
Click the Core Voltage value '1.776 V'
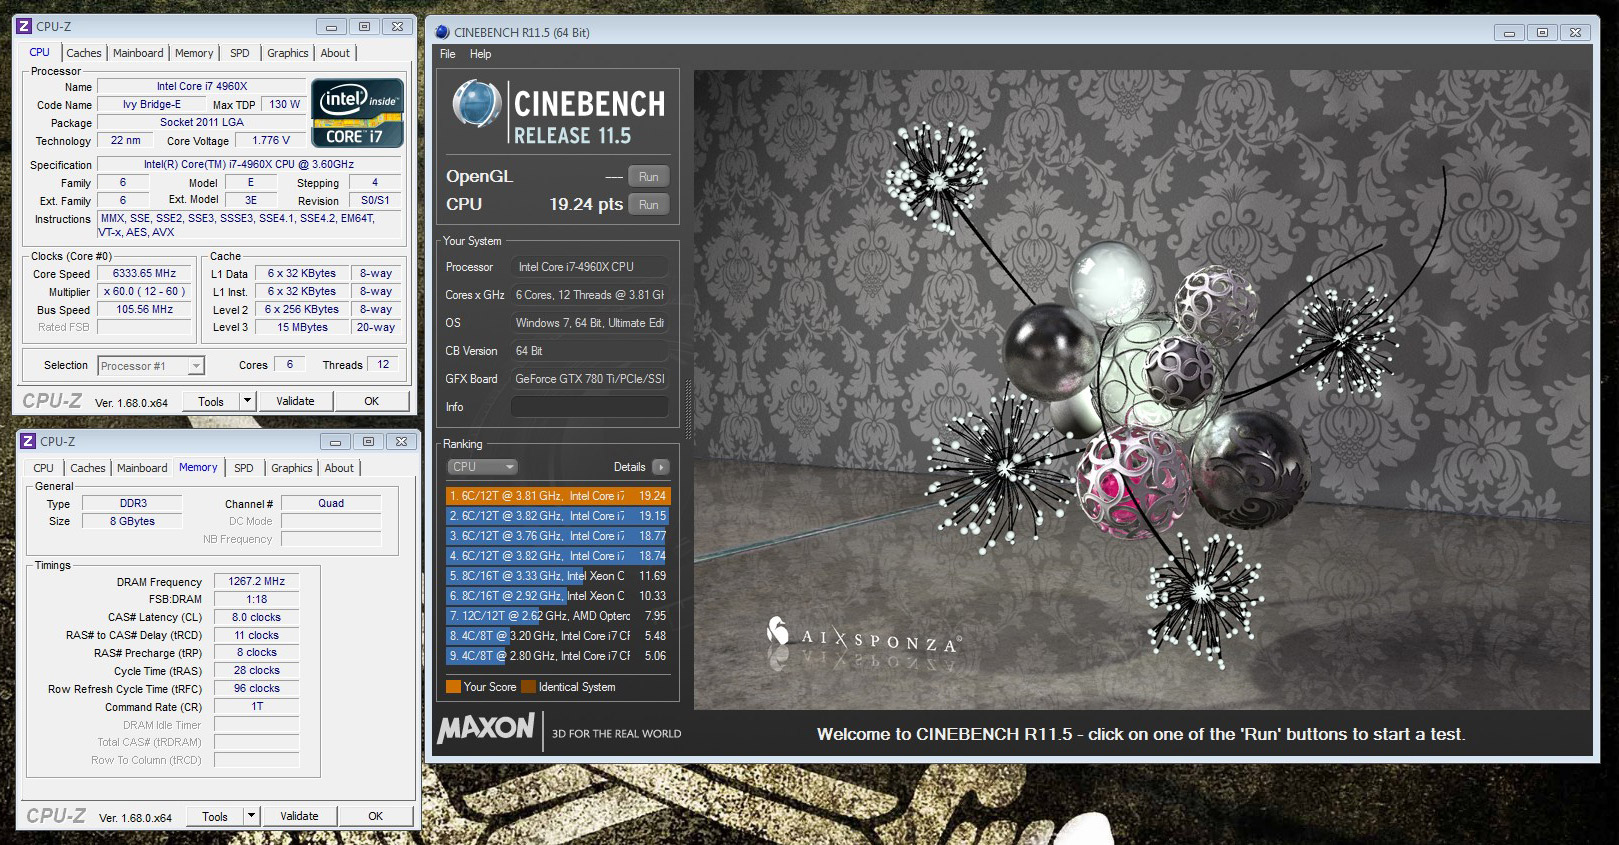pos(271,140)
